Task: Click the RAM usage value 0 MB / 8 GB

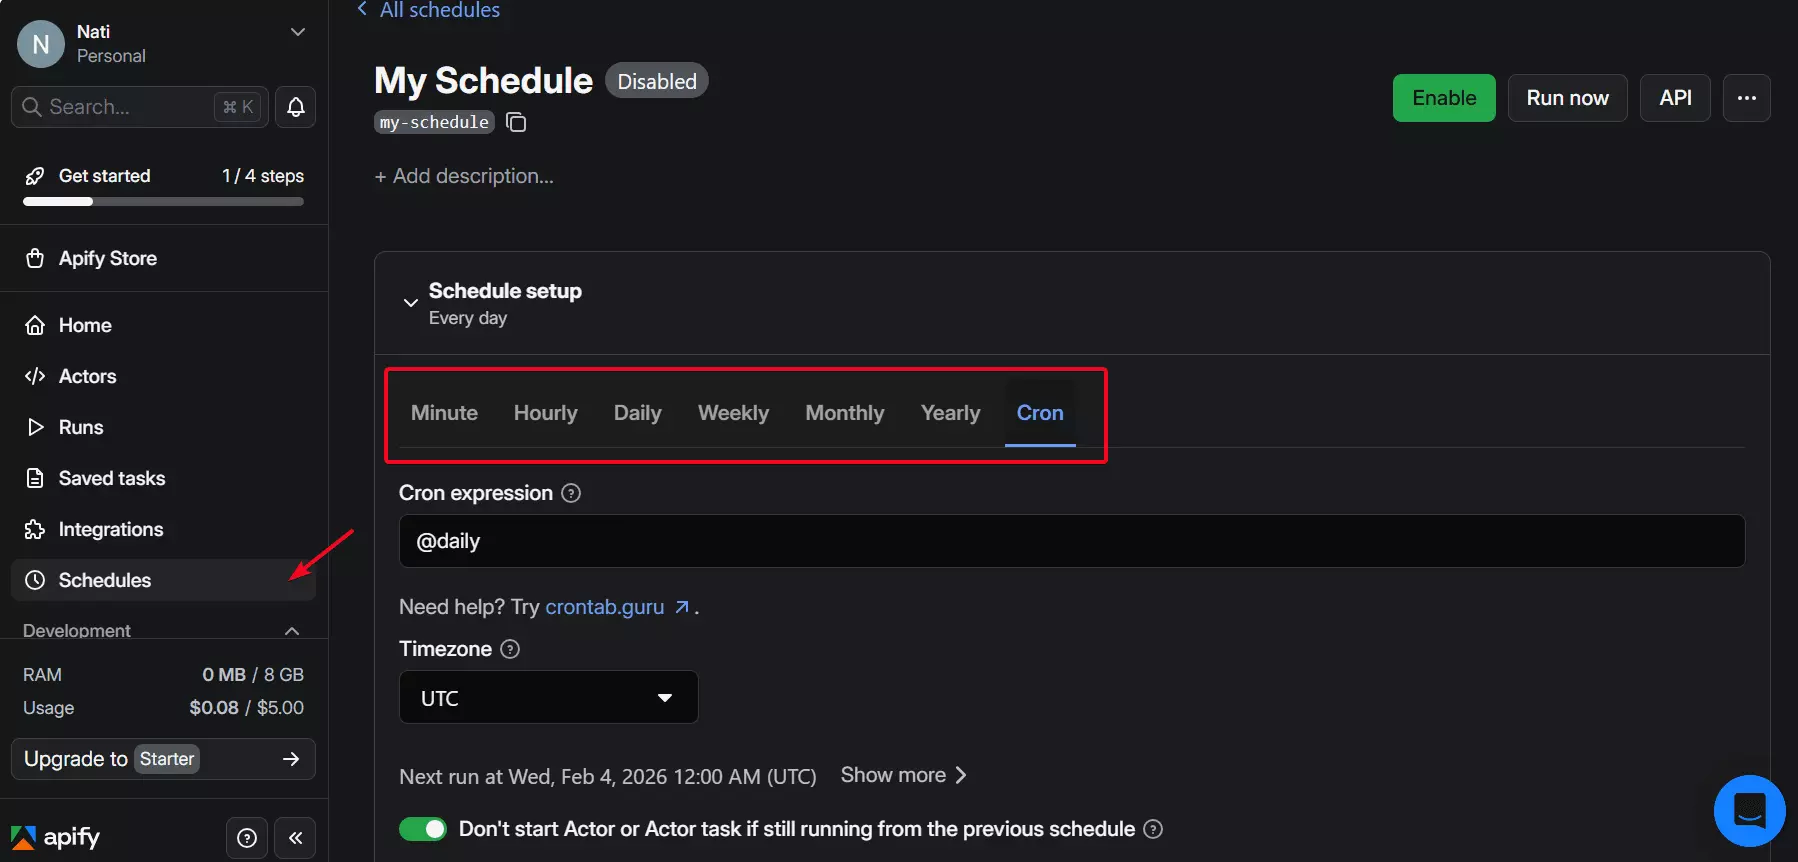Action: pos(253,675)
